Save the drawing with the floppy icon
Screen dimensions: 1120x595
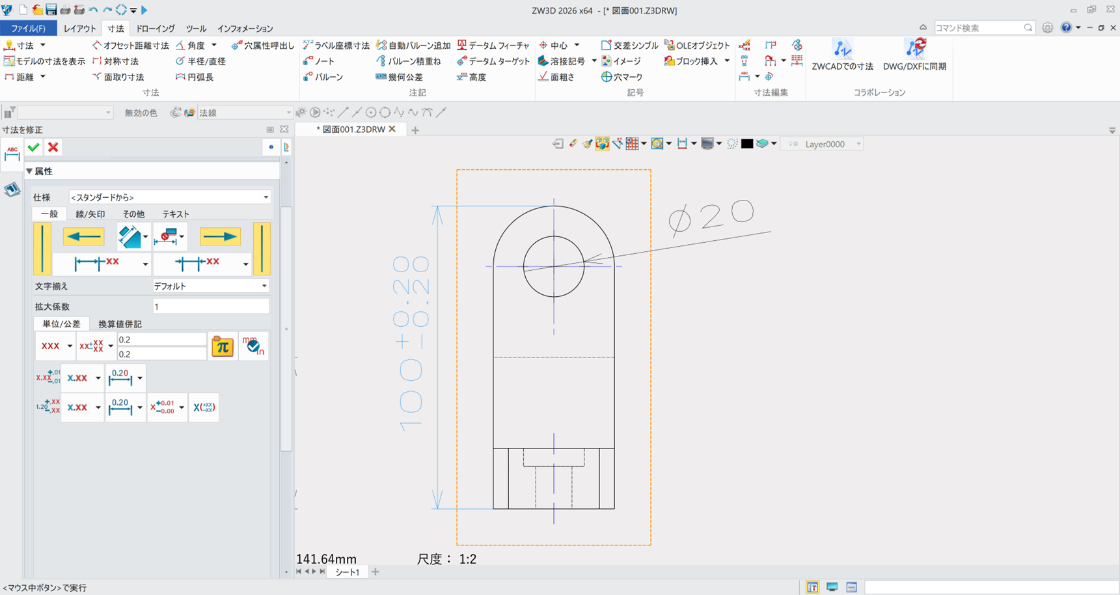(x=51, y=10)
